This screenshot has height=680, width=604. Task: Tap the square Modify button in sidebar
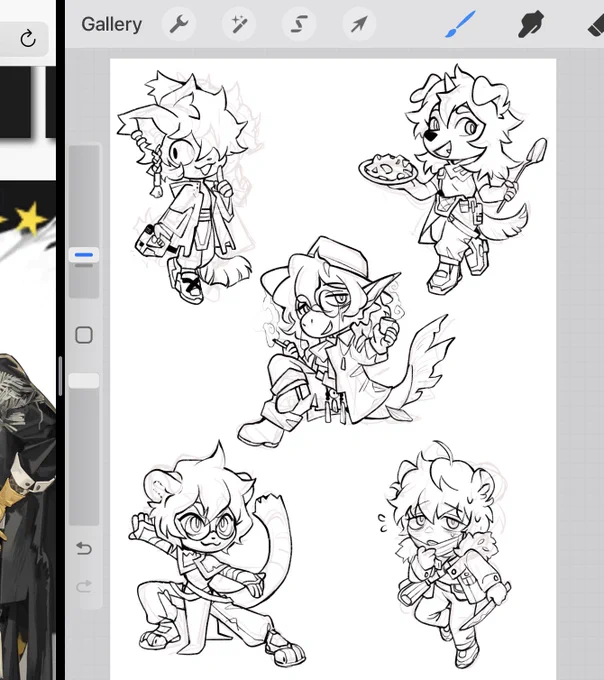click(84, 335)
